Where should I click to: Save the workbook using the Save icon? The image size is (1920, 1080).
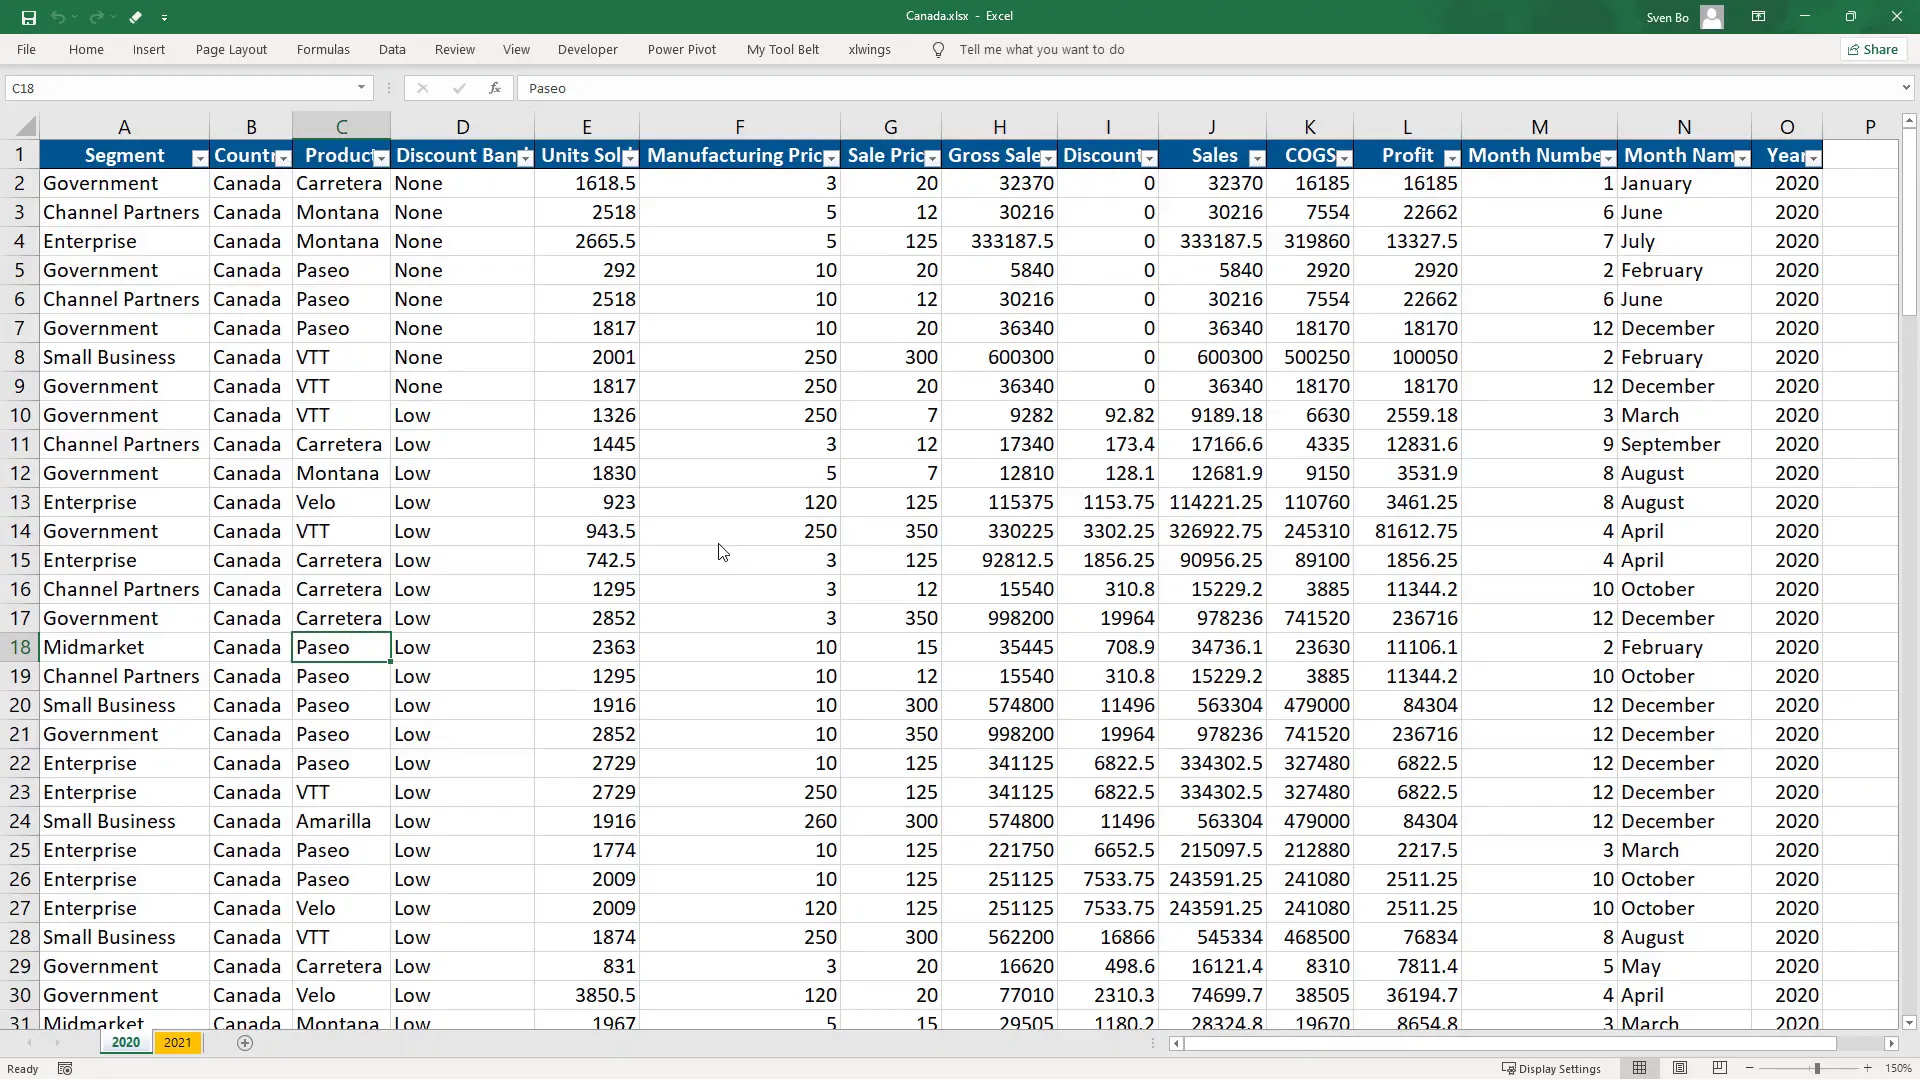coord(27,17)
